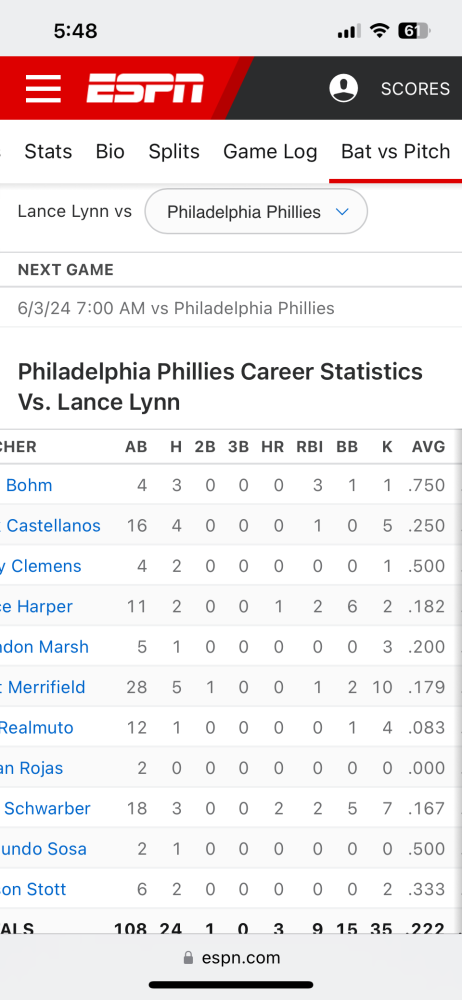Open the user profile icon
This screenshot has height=1000, width=462.
pos(343,88)
